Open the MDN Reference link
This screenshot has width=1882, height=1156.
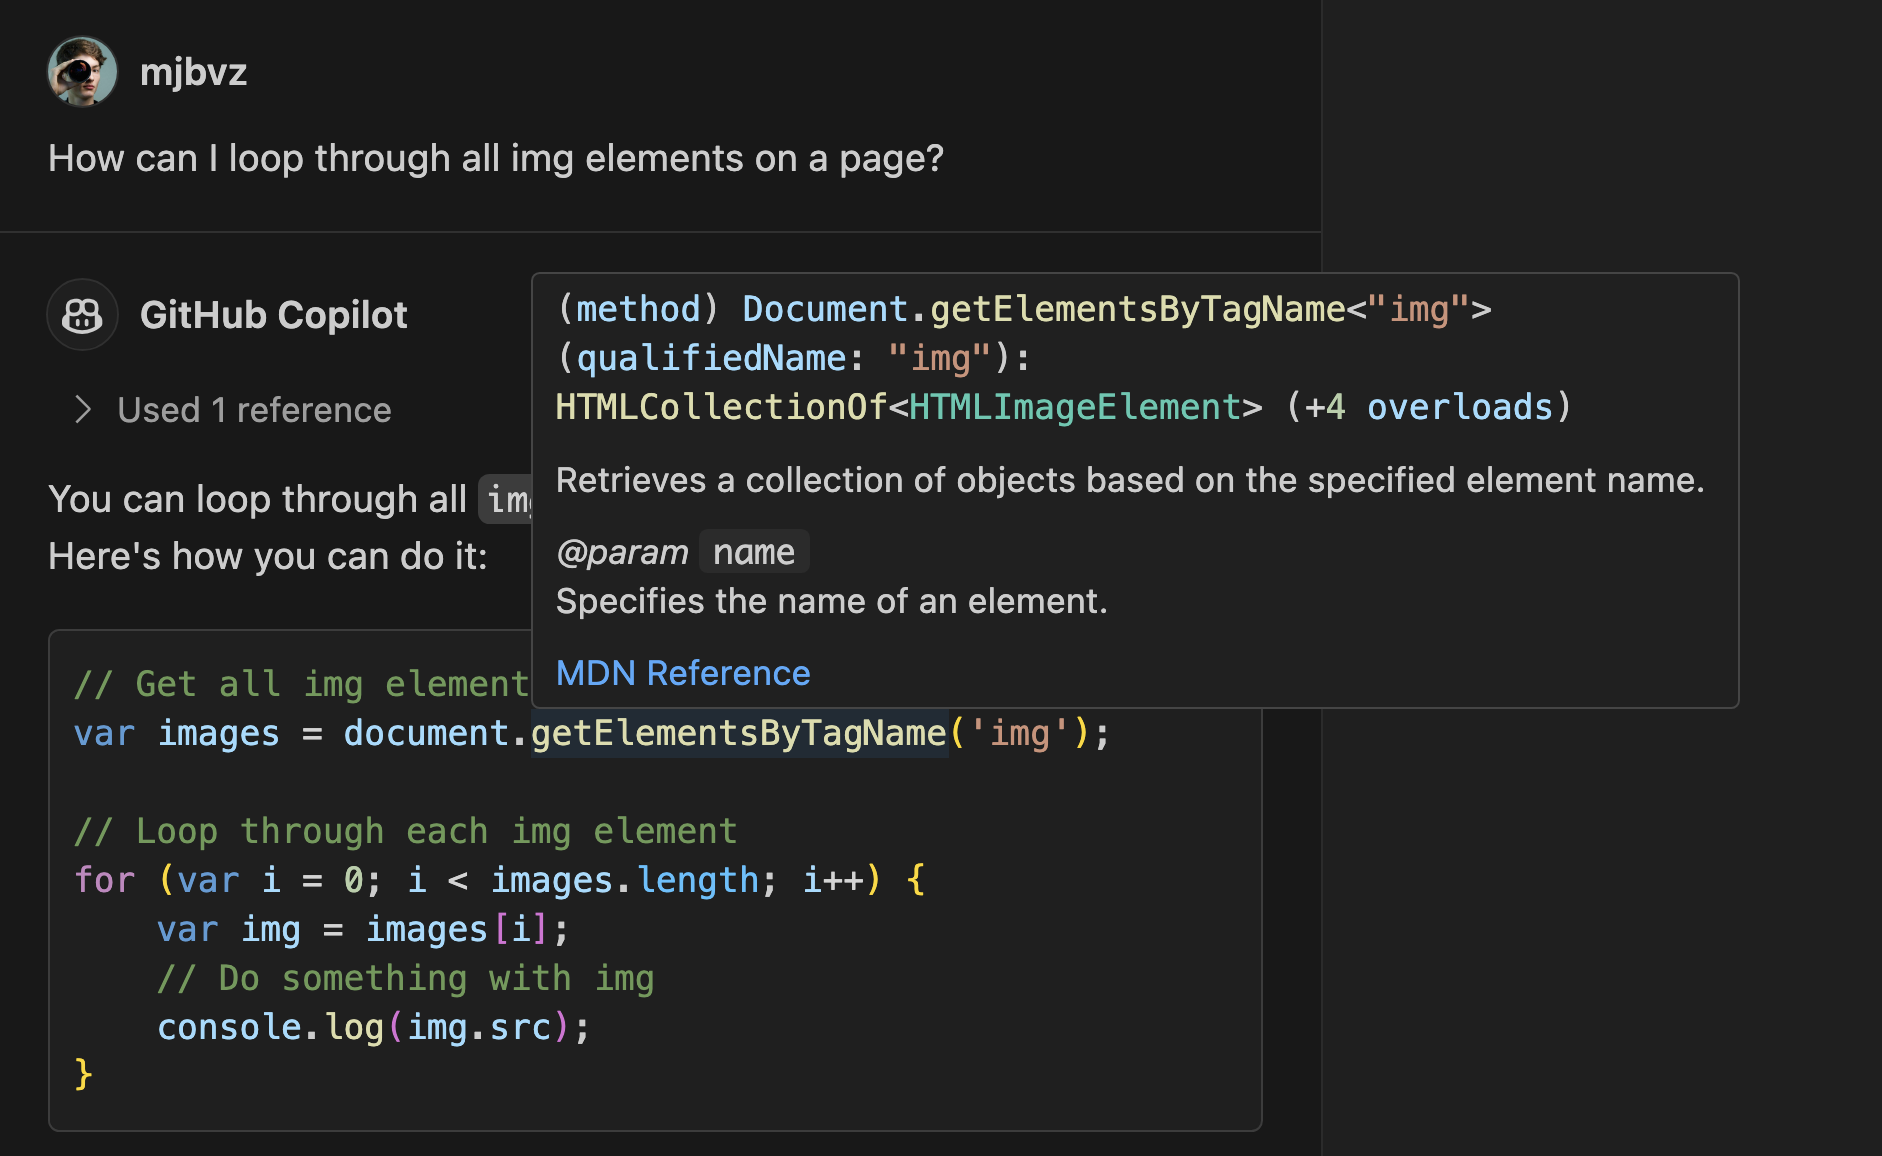[x=683, y=672]
